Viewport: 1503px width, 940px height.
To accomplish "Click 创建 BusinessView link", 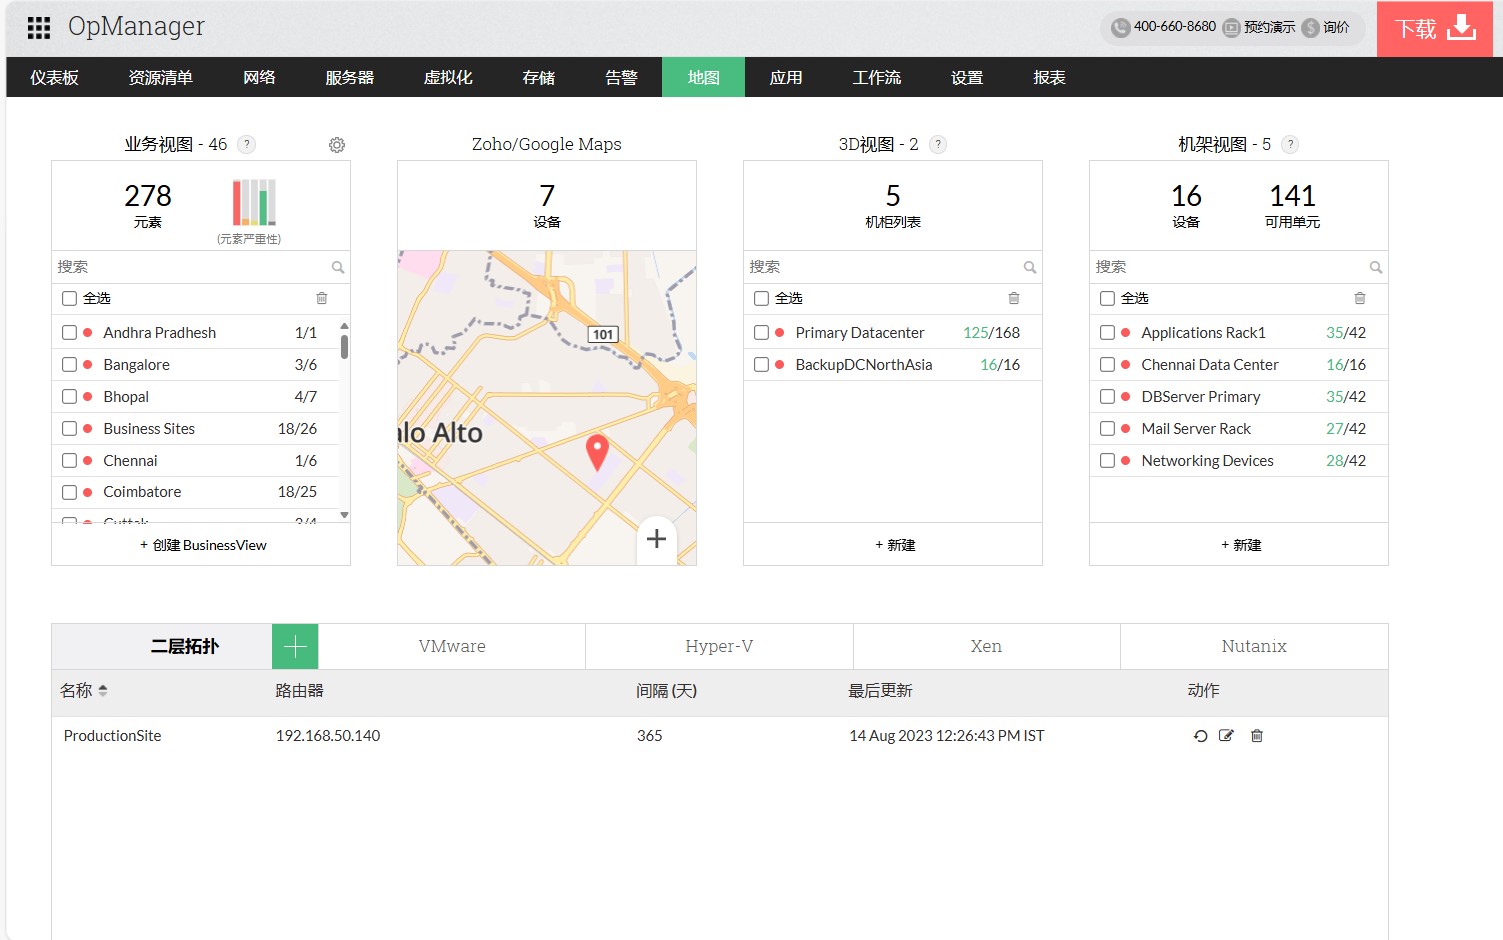I will point(202,545).
